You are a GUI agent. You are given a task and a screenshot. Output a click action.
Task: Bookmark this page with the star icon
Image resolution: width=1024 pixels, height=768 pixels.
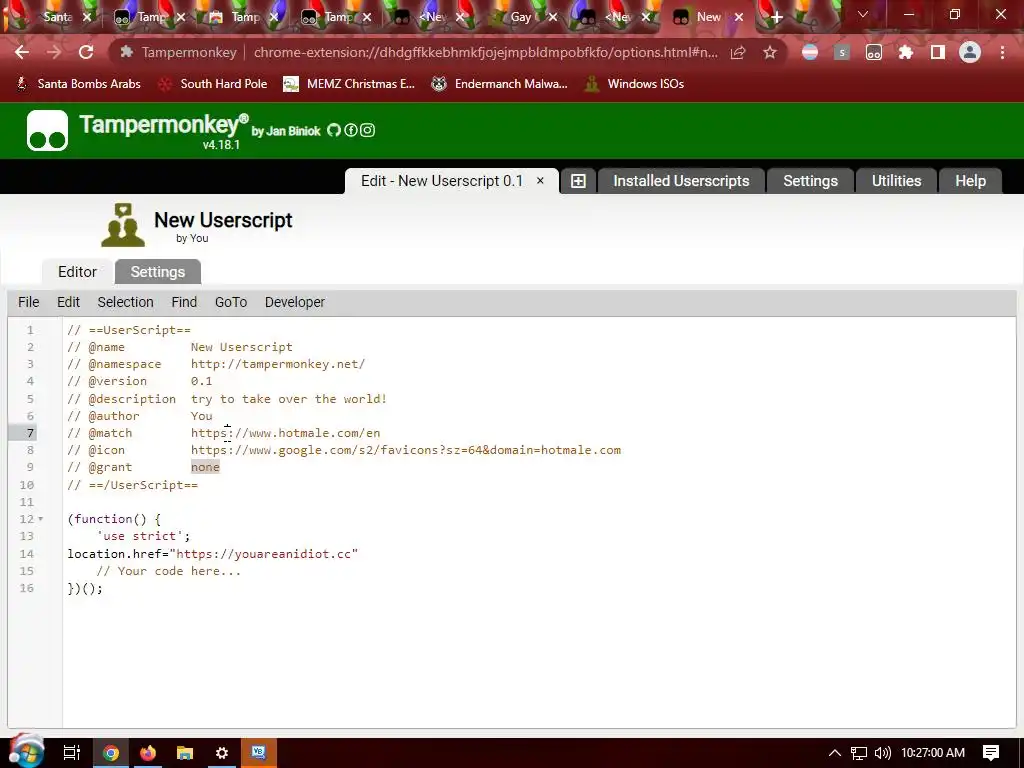coord(770,52)
